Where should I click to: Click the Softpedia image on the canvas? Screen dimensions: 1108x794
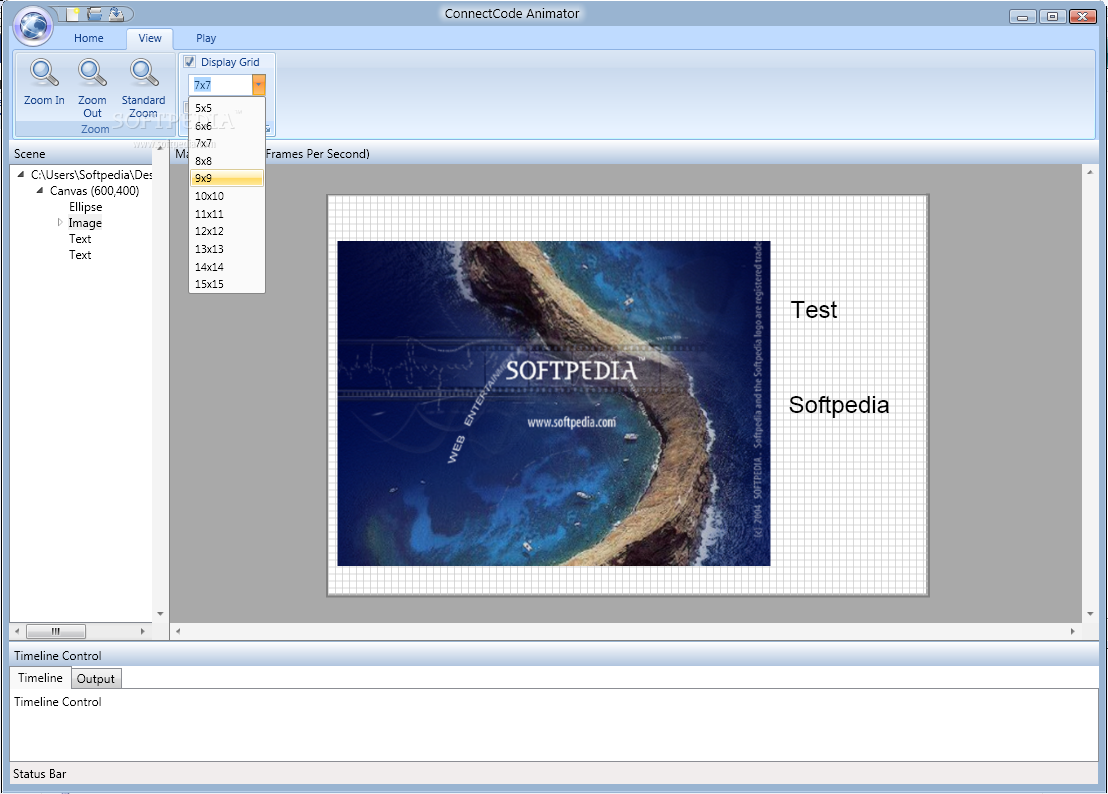553,403
